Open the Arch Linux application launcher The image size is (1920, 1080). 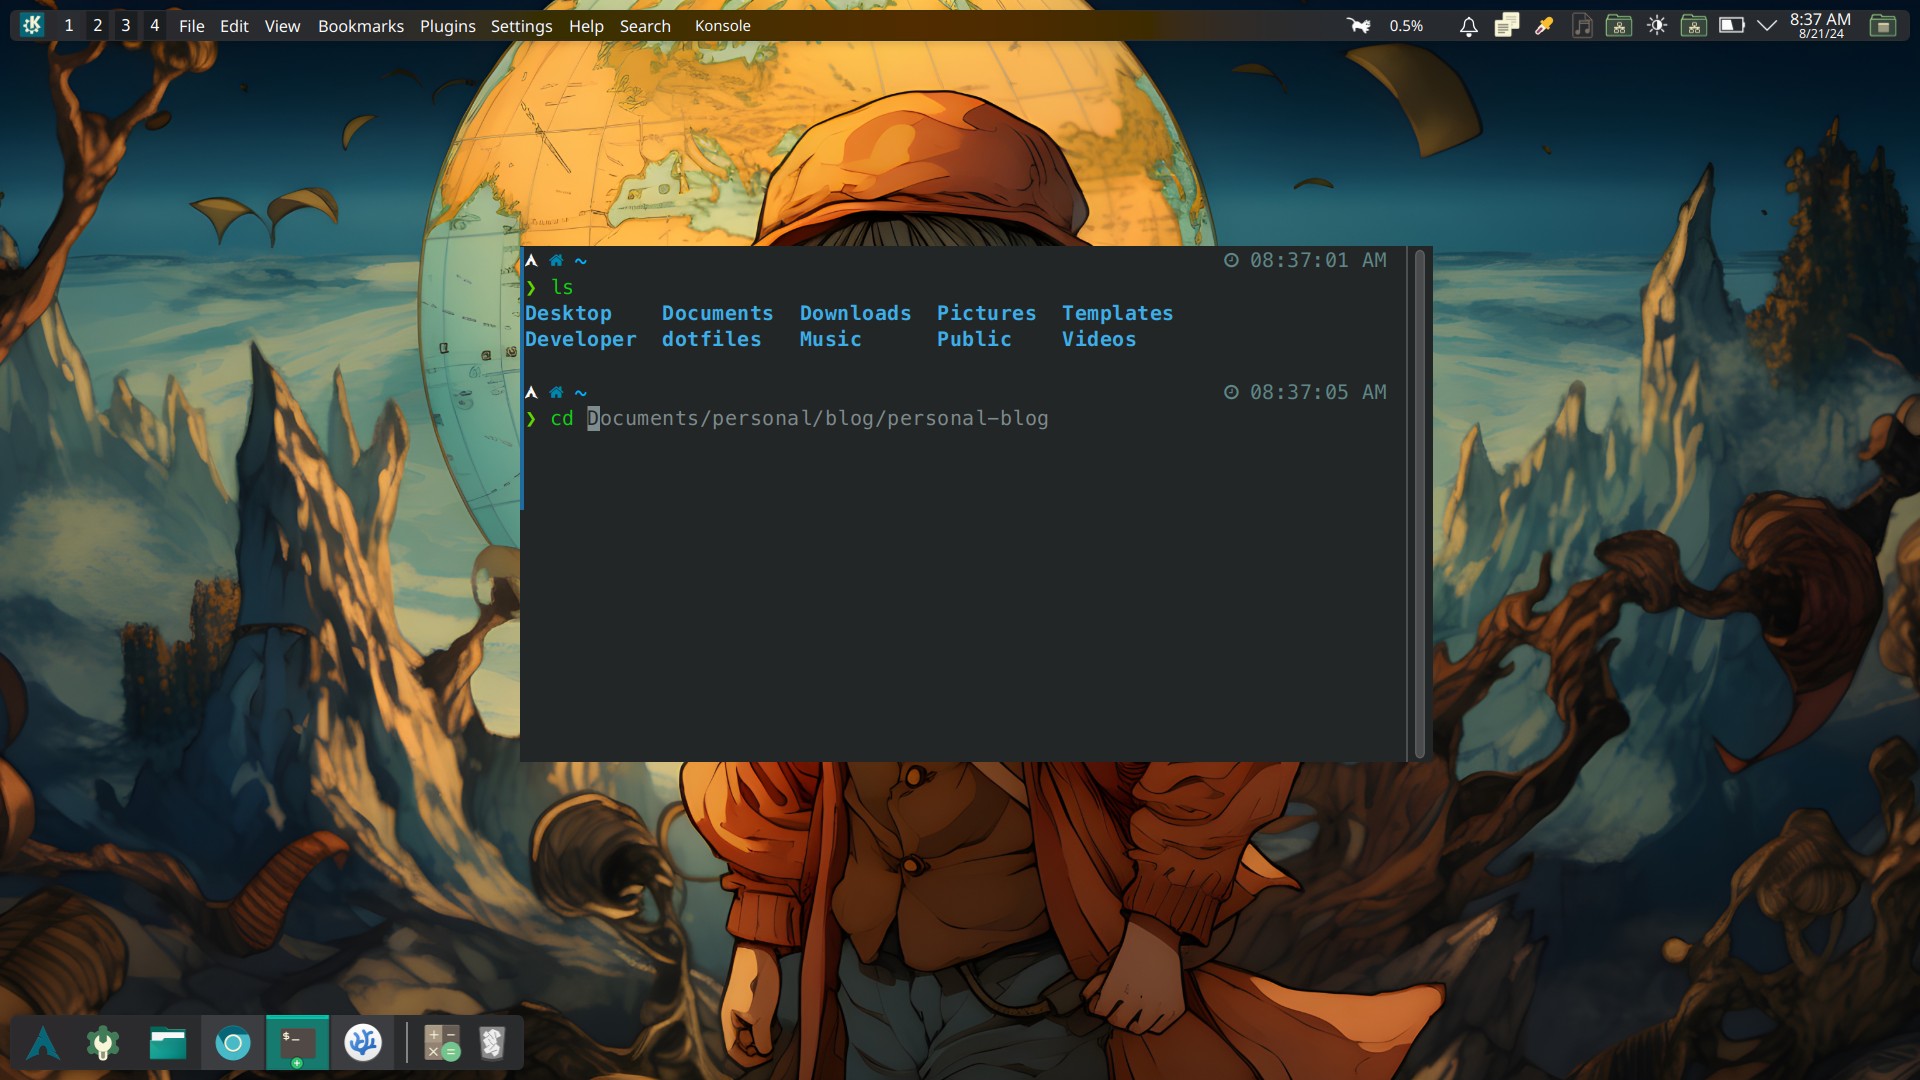click(x=42, y=1043)
